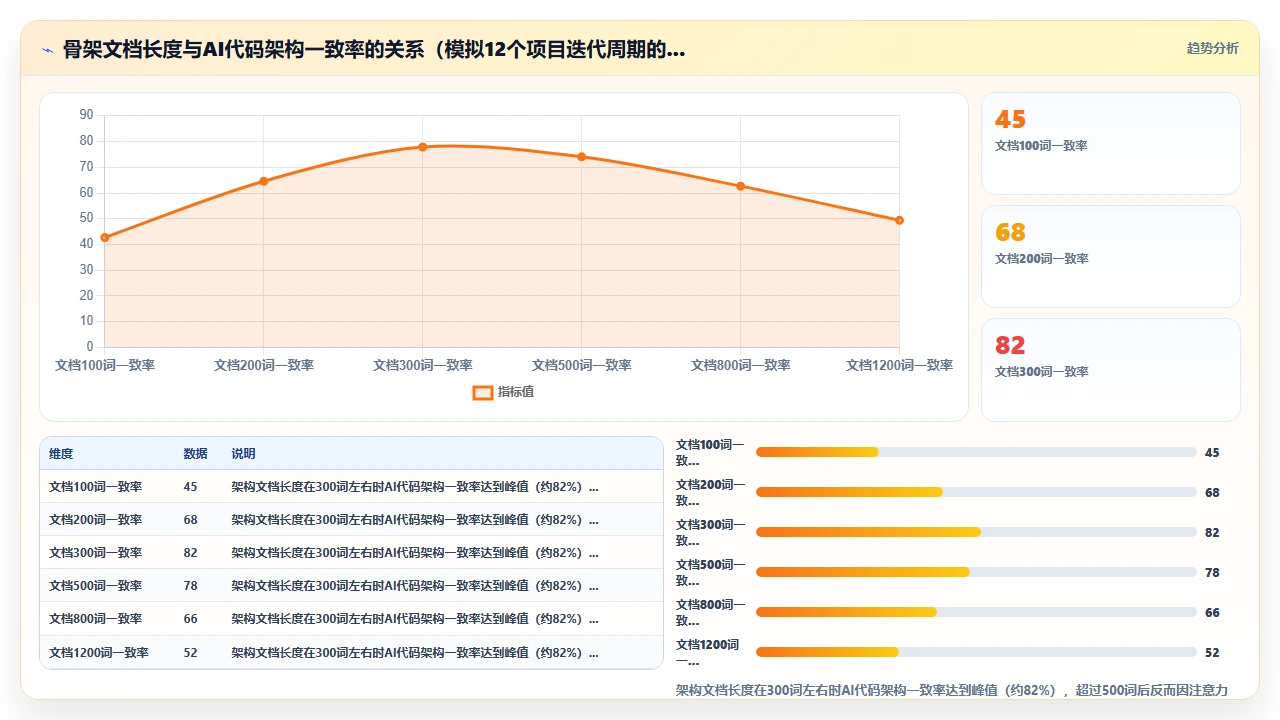Open the stat card showing 45

click(x=1110, y=143)
